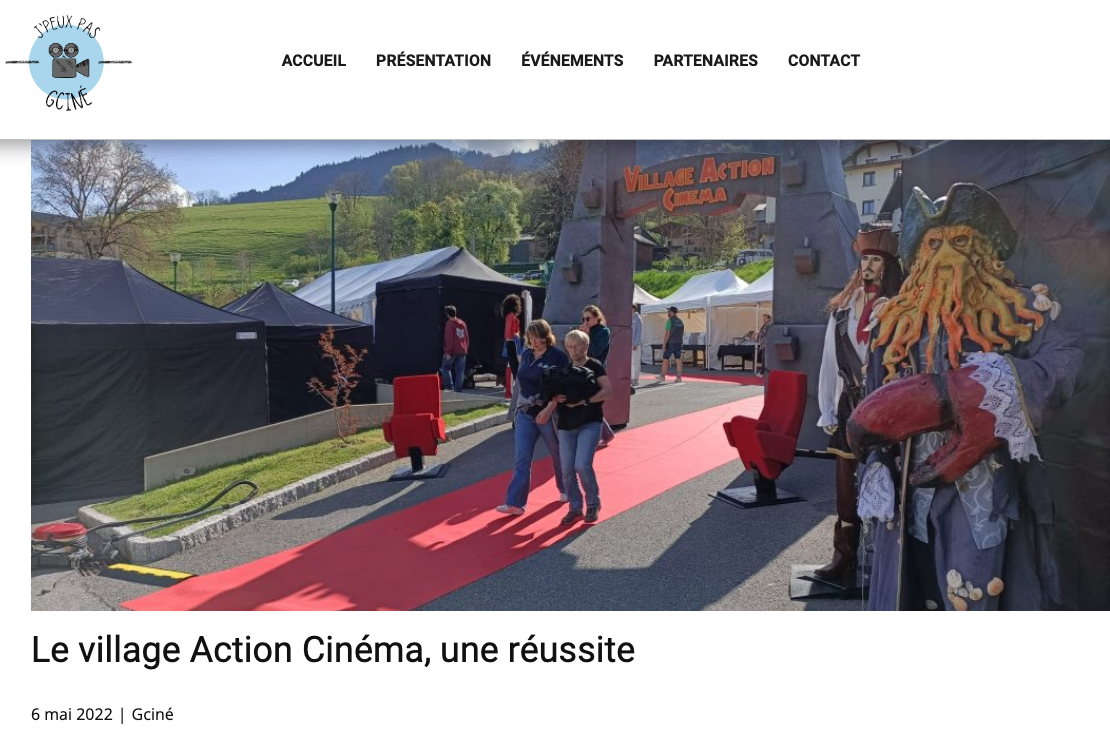Click the GCINÉ text under the logo
This screenshot has height=732, width=1110.
(69, 98)
